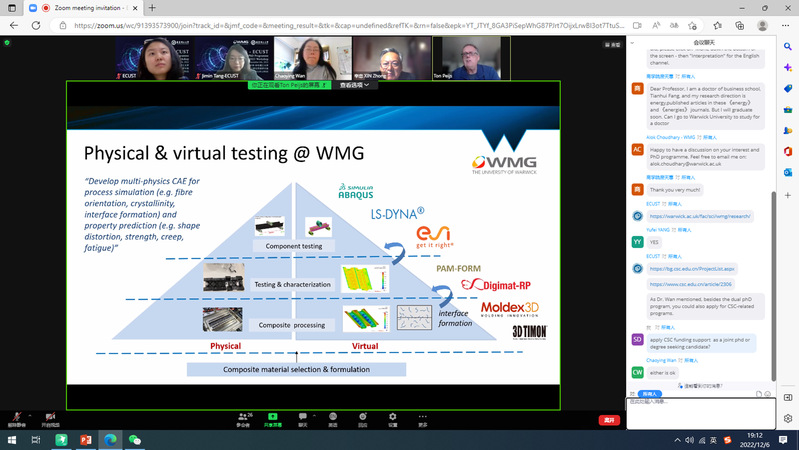This screenshot has width=799, height=450.
Task: Open emoji picker in chat input area
Action: (x=767, y=394)
